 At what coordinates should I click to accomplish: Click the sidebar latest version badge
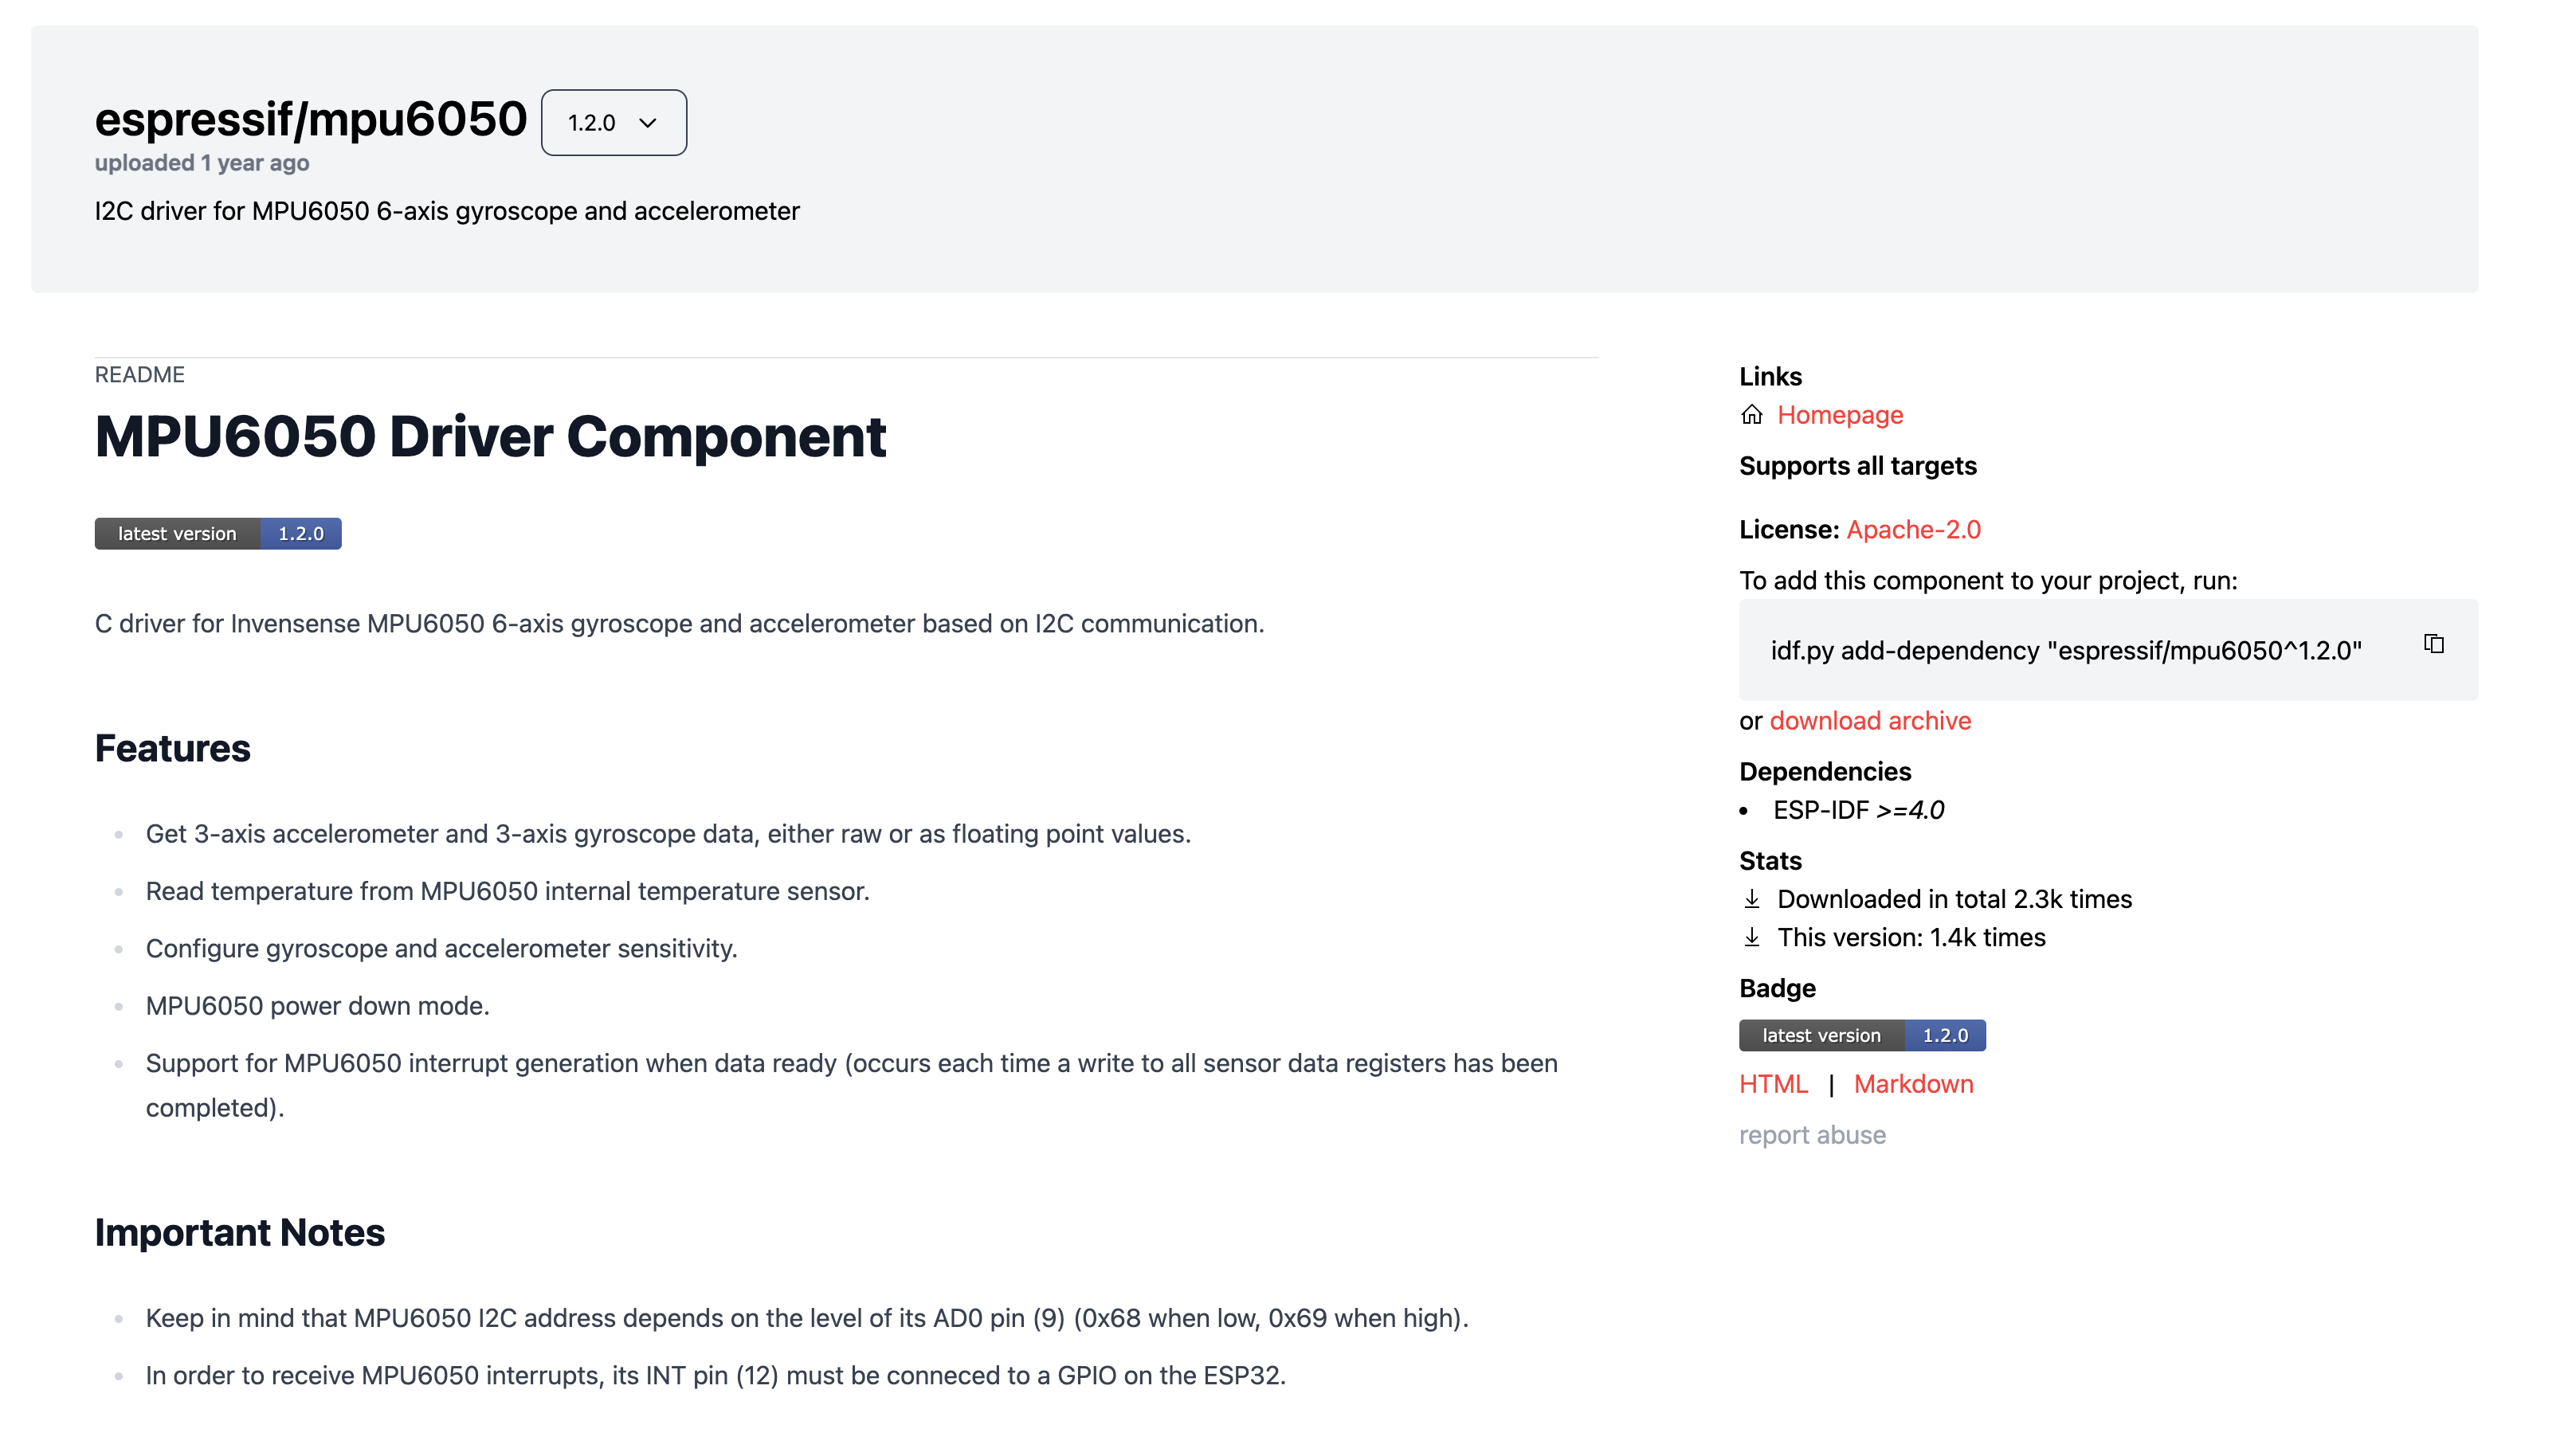click(1861, 1035)
